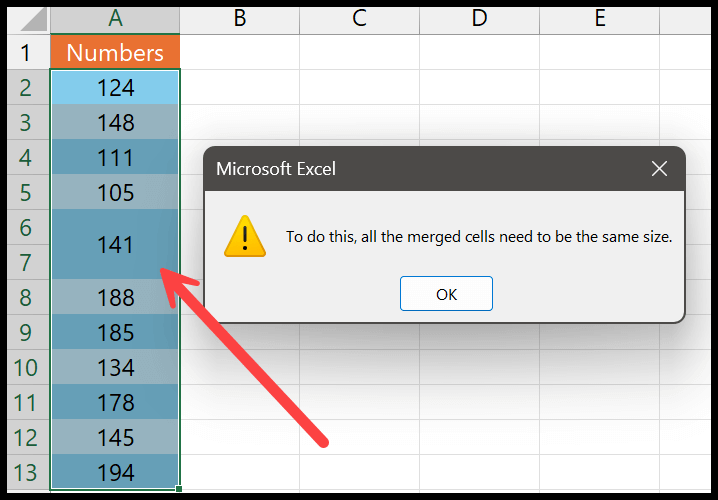Select column A header
This screenshot has height=500, width=718.
click(115, 20)
